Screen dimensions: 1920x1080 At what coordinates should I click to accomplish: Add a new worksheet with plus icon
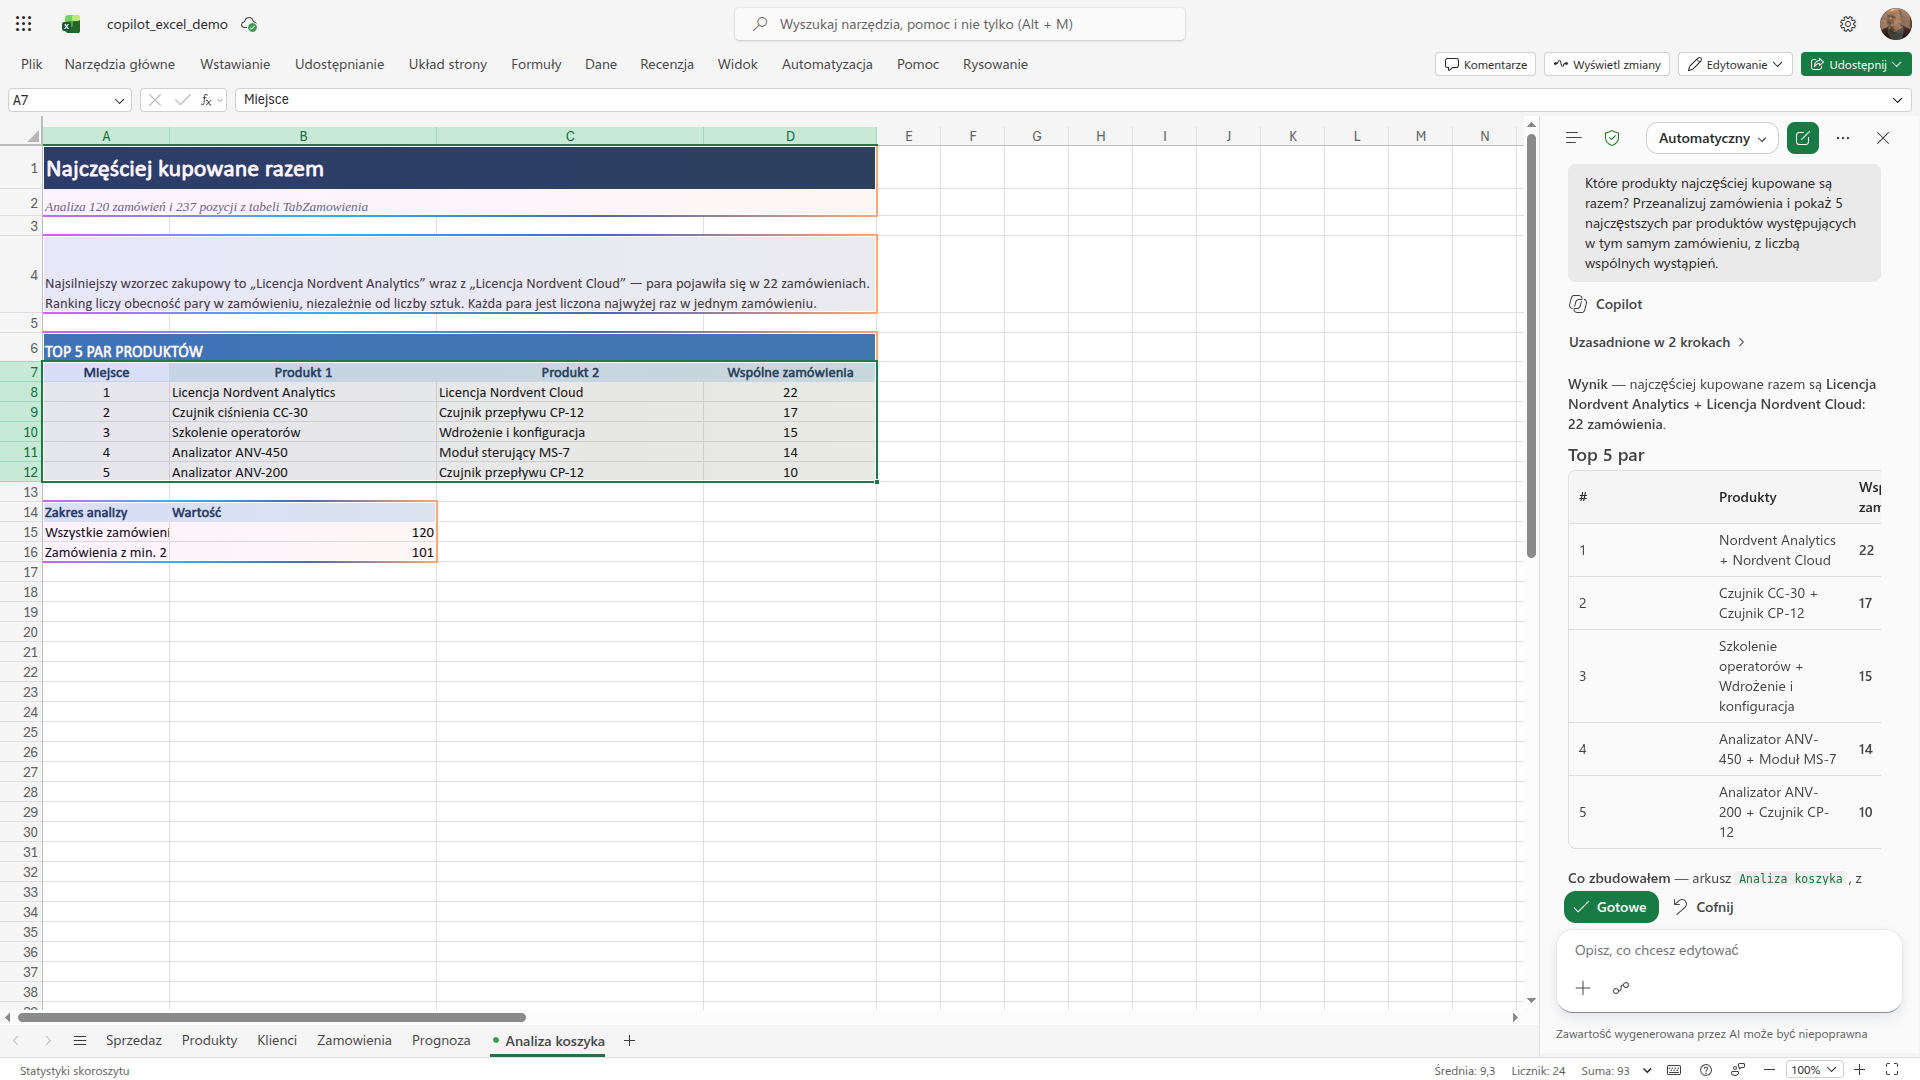coord(629,1041)
